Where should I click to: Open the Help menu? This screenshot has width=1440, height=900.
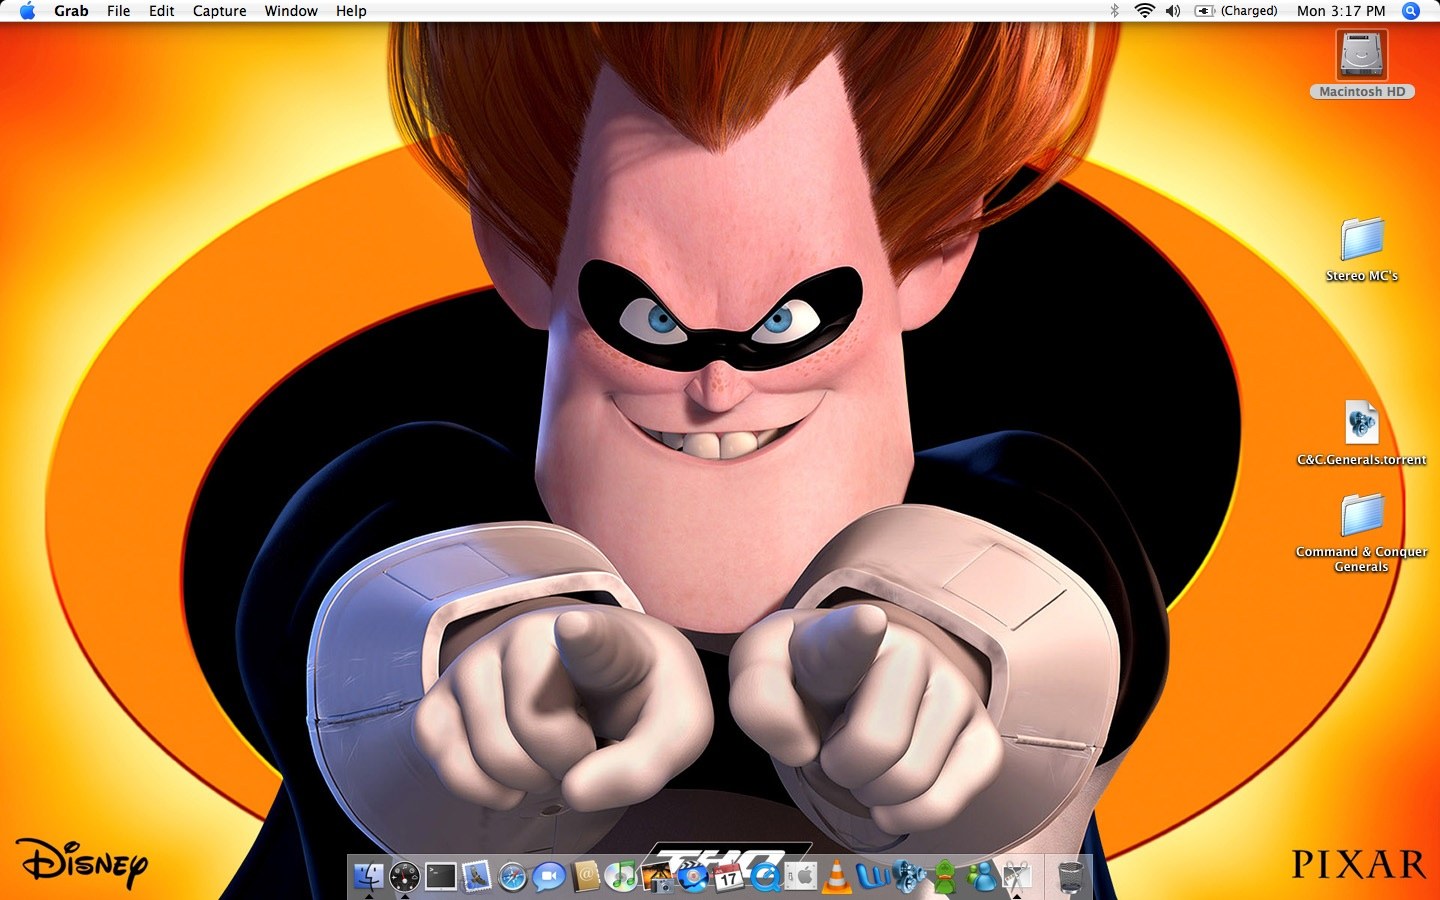pos(351,11)
